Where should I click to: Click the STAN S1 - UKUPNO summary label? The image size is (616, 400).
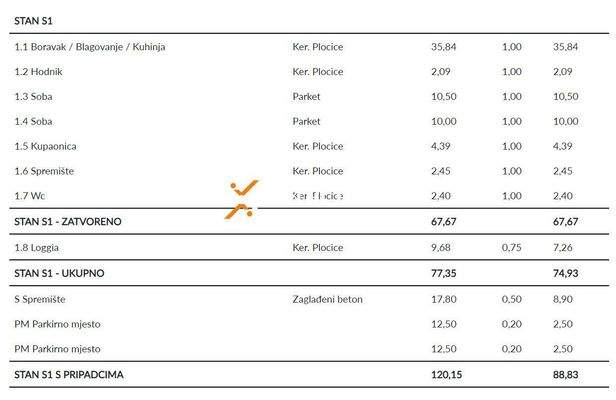click(x=59, y=273)
